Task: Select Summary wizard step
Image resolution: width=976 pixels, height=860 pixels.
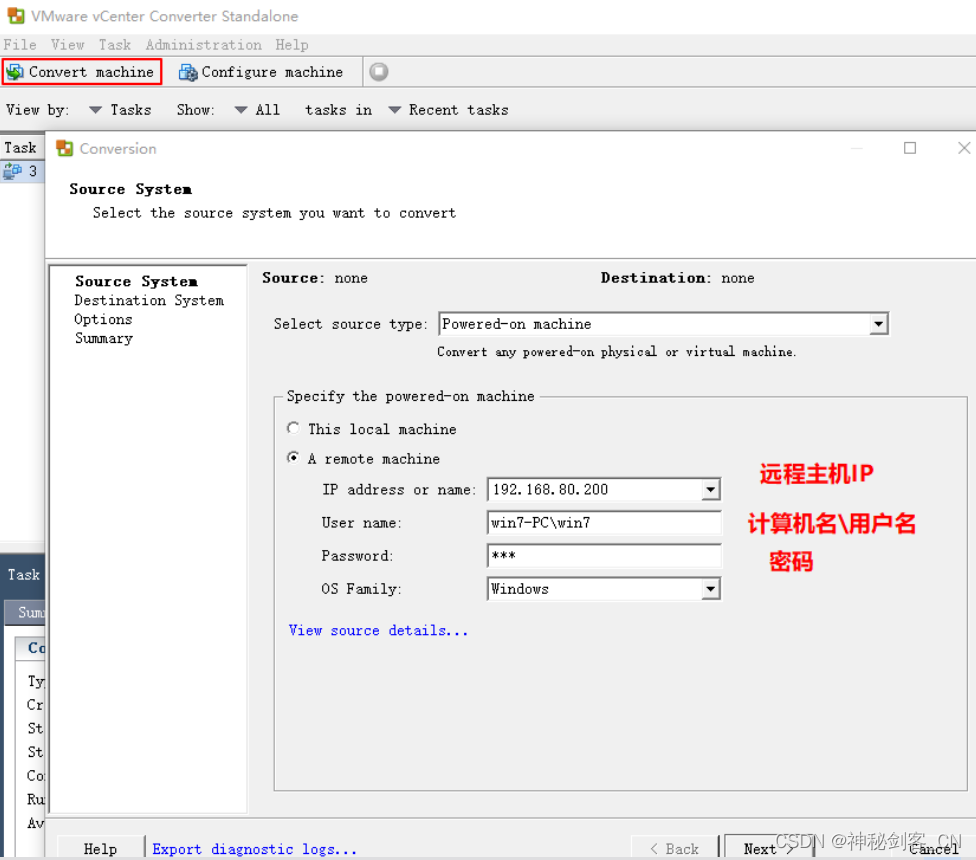Action: tap(104, 339)
